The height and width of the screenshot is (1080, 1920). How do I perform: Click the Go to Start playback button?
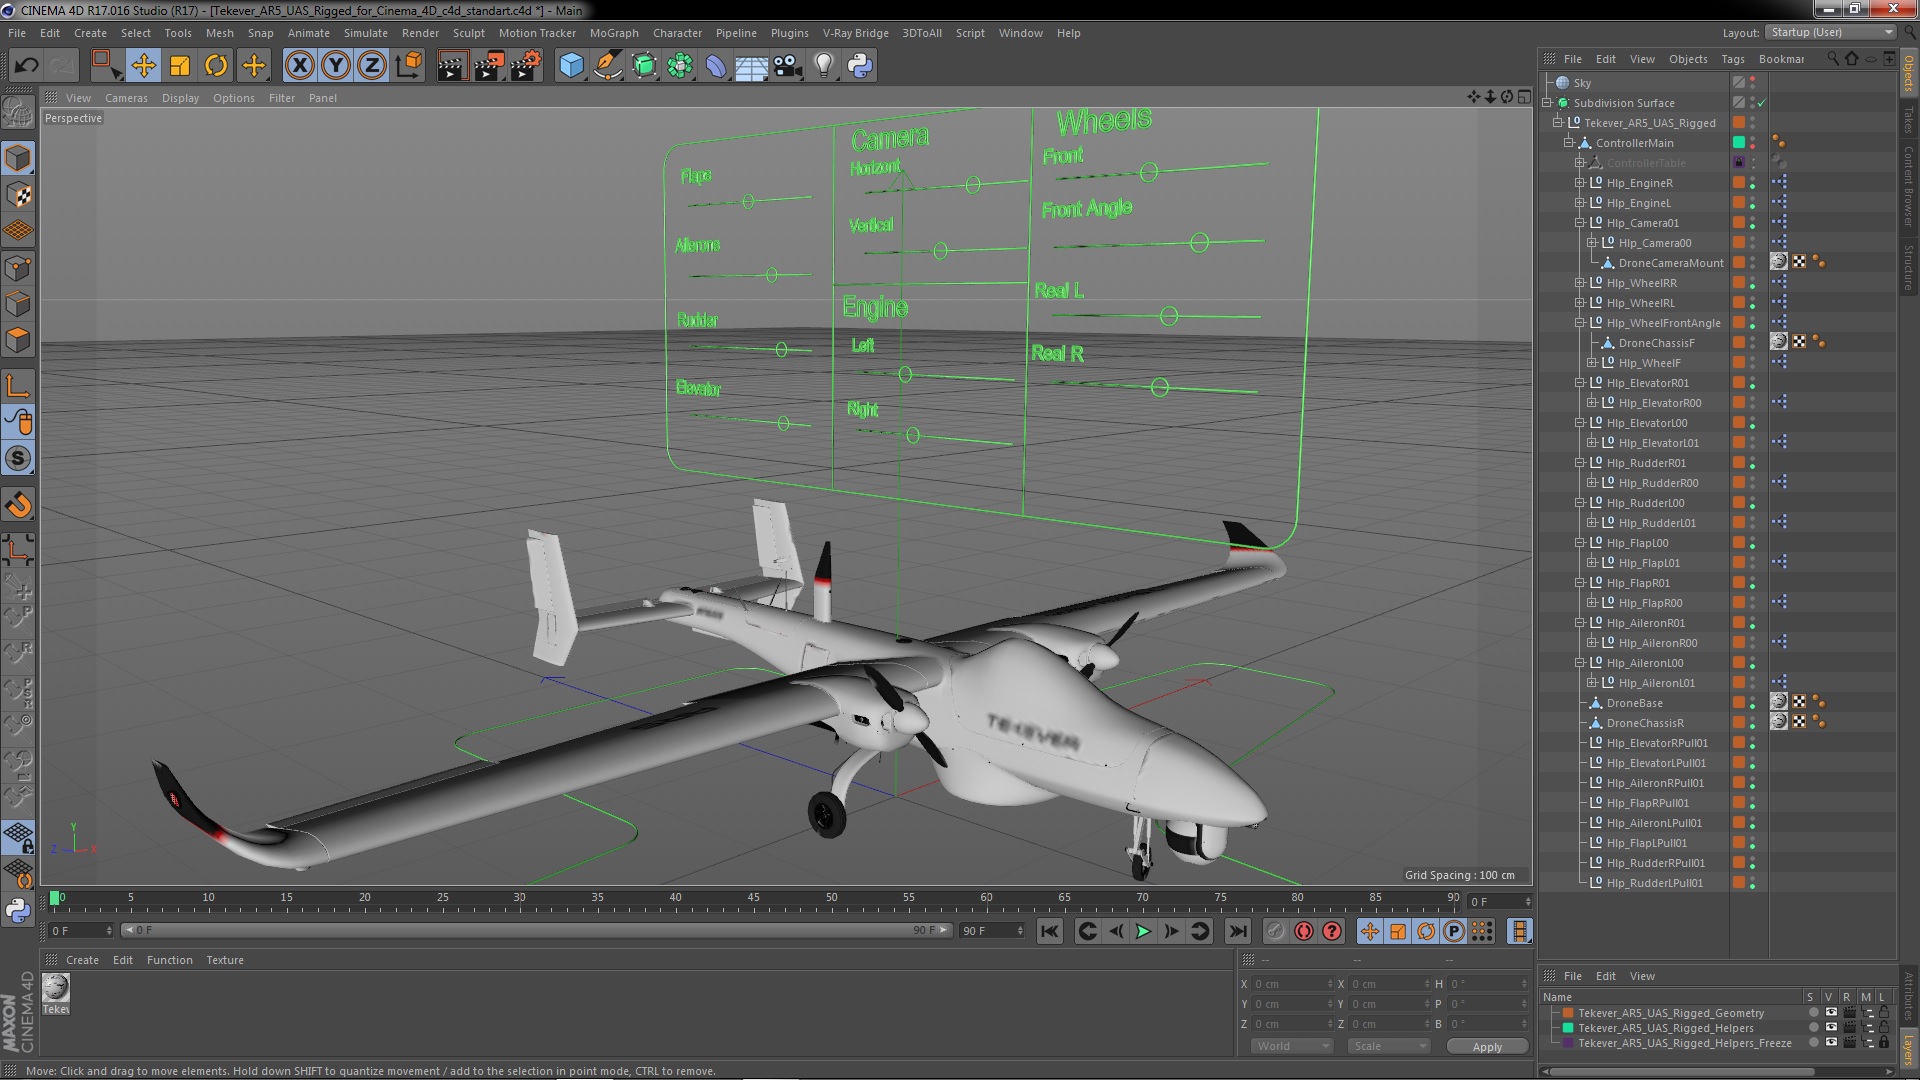[x=1049, y=931]
